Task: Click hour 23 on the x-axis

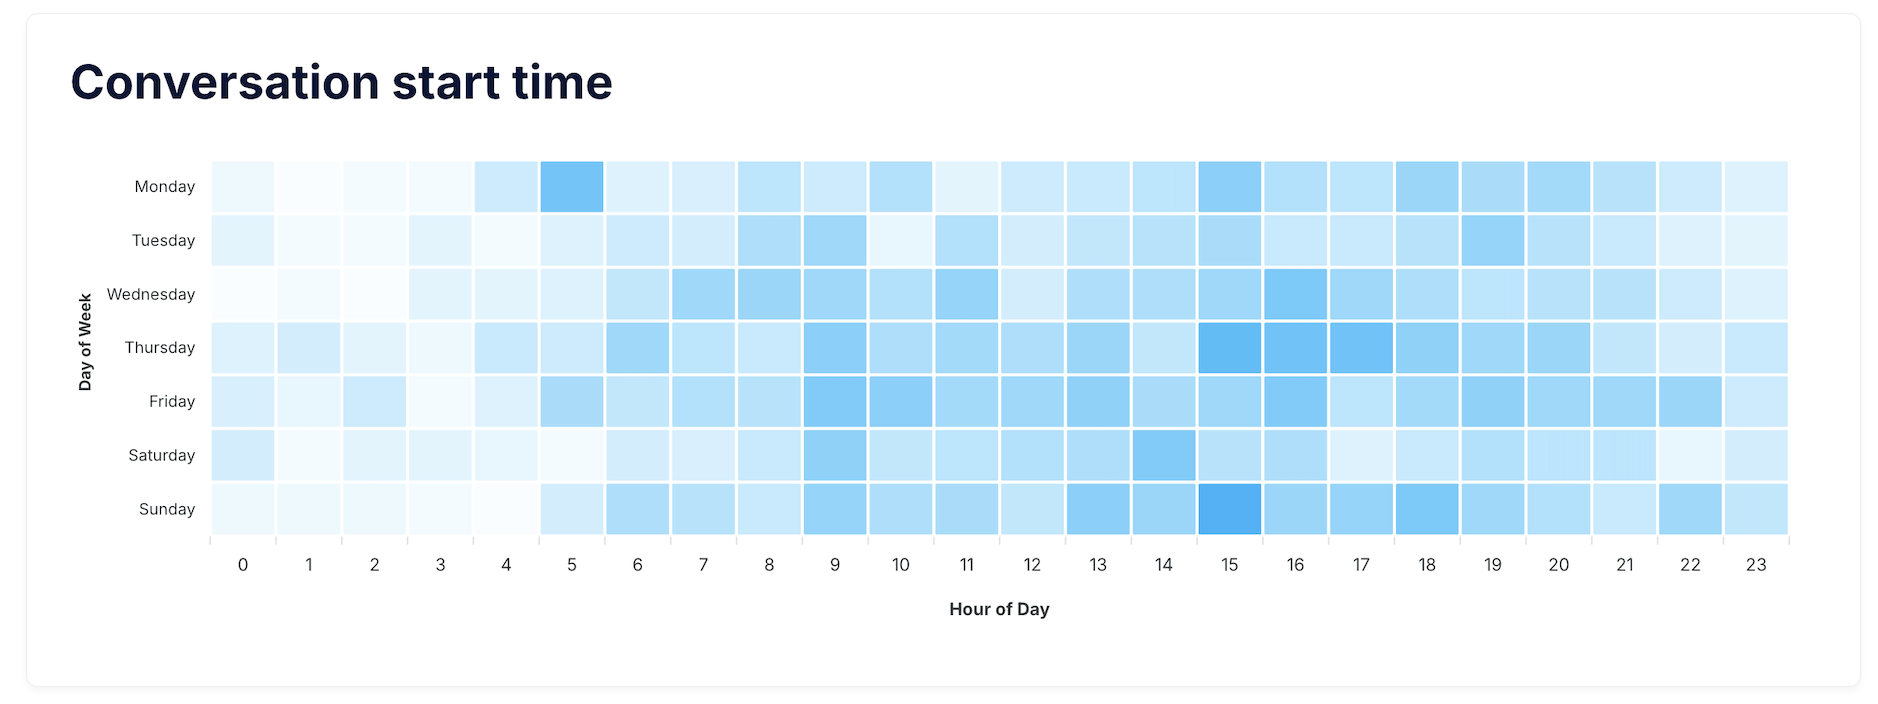Action: 1756,565
